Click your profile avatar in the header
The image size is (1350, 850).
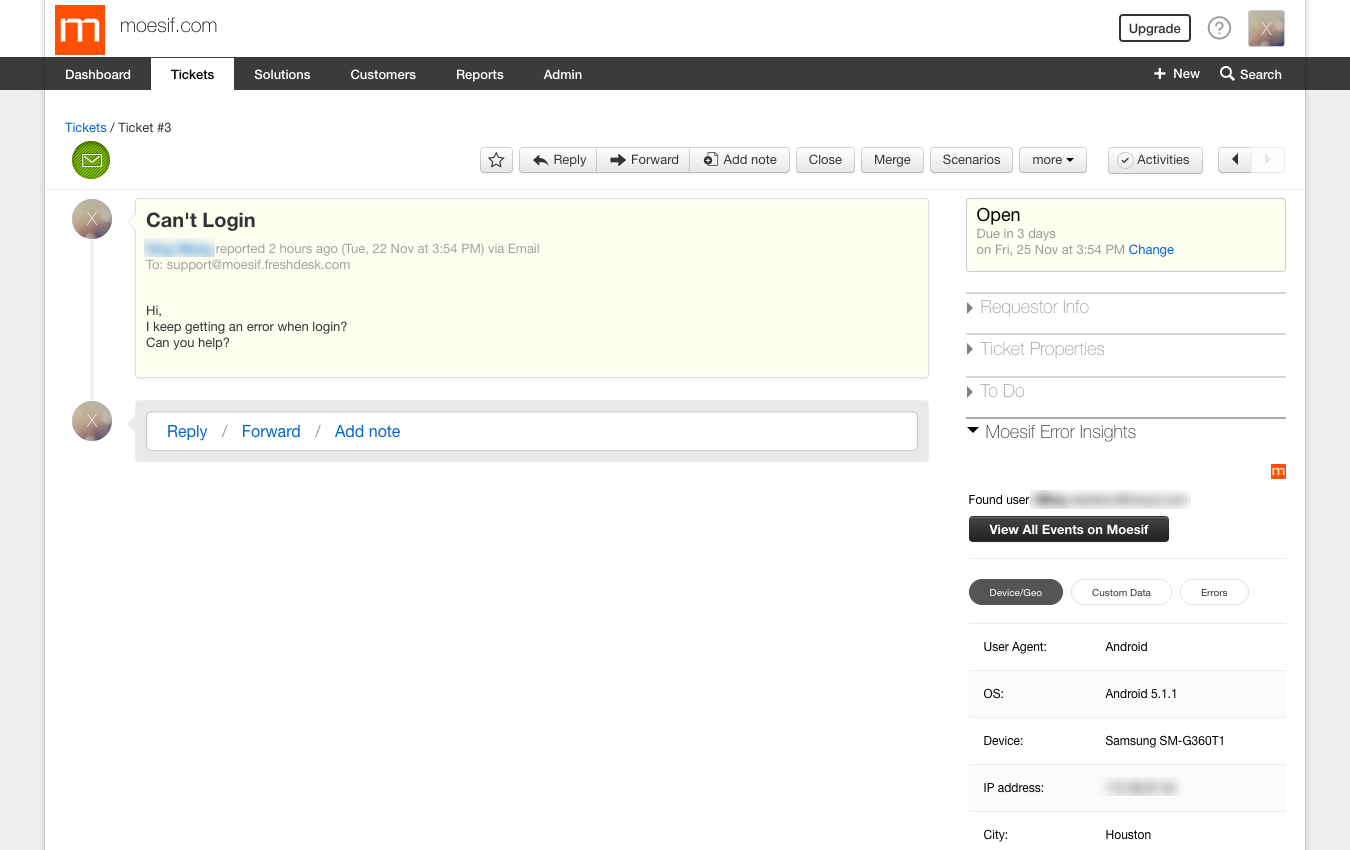pos(1266,28)
